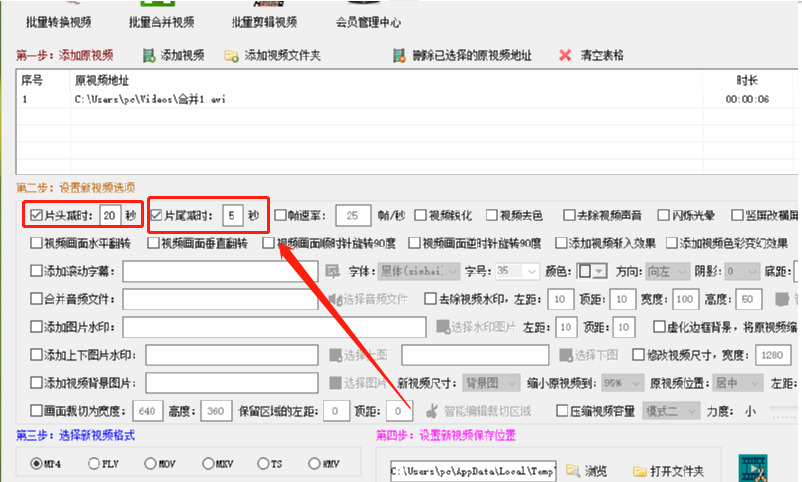Viewport: 802px width, 482px height.
Task: Click the 智能编辑裁切区域 scissors icon
Action: click(x=432, y=411)
